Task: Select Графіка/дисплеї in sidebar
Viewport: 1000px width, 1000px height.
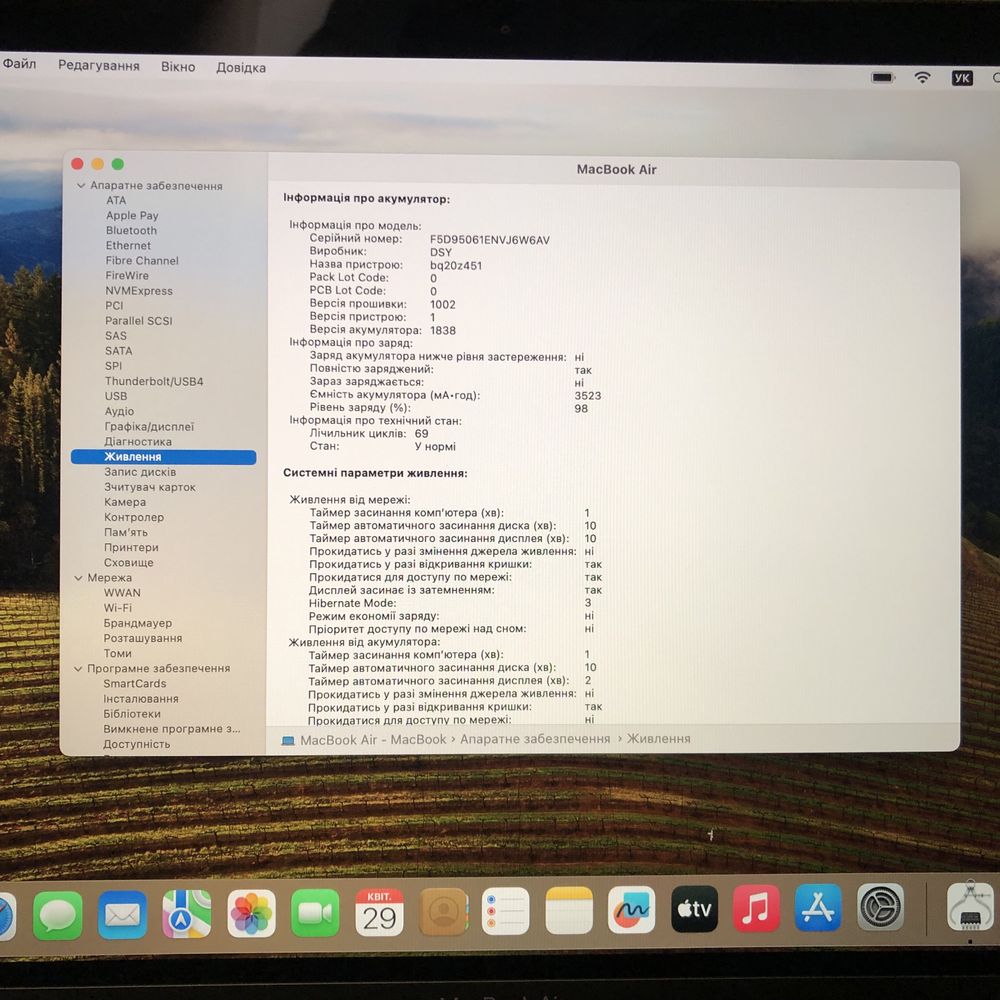Action: point(149,427)
